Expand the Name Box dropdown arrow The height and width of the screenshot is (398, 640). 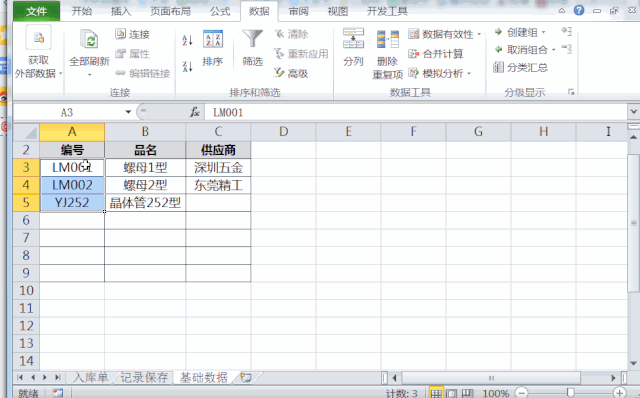click(128, 112)
